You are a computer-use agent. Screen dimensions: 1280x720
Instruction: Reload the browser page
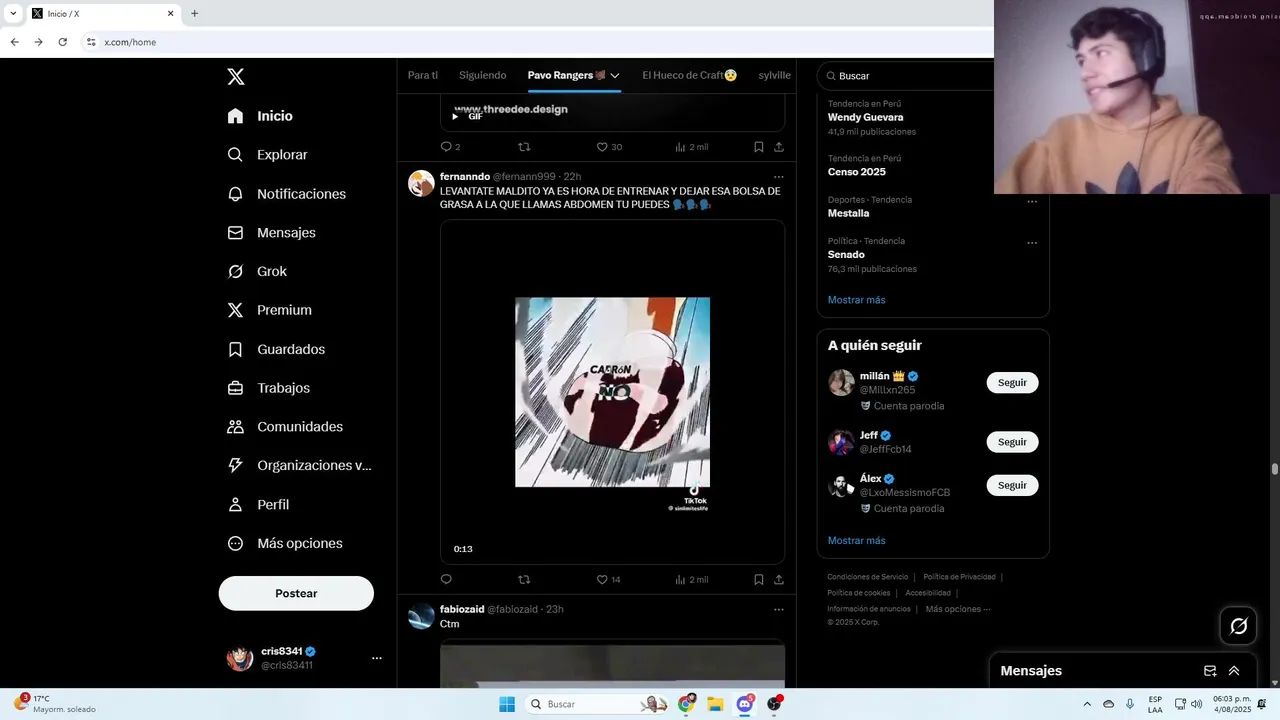coord(62,42)
